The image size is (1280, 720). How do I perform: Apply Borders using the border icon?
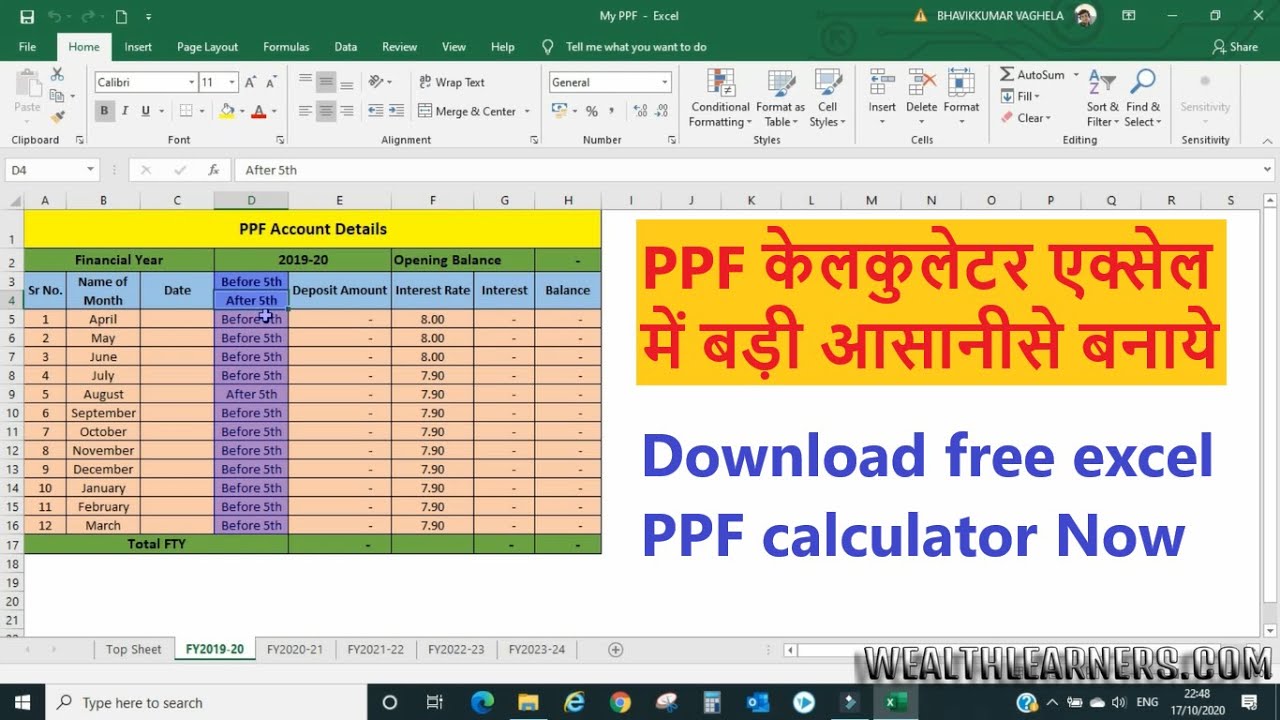click(186, 111)
